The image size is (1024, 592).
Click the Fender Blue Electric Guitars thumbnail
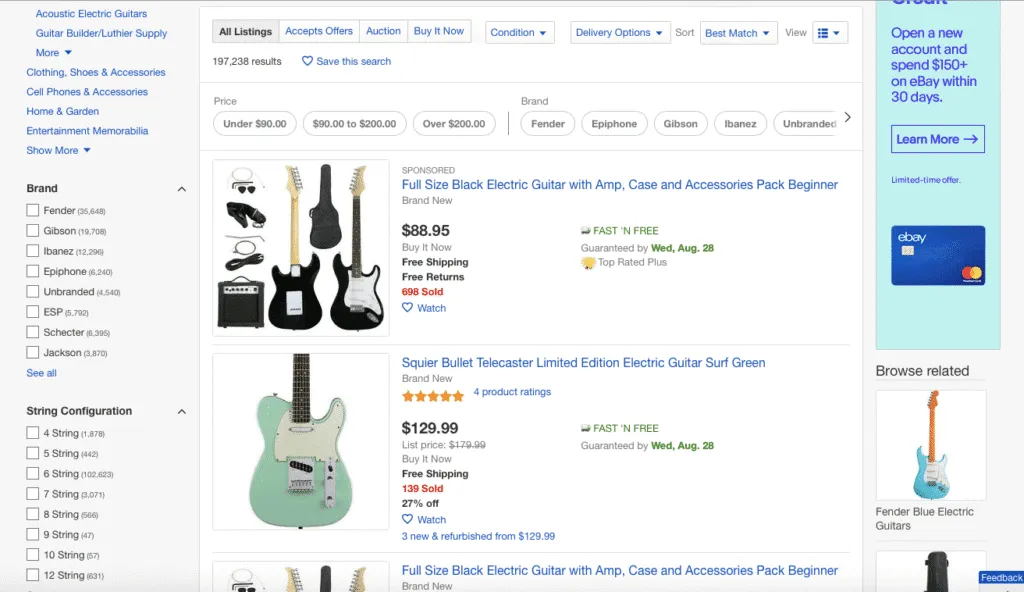[x=930, y=445]
